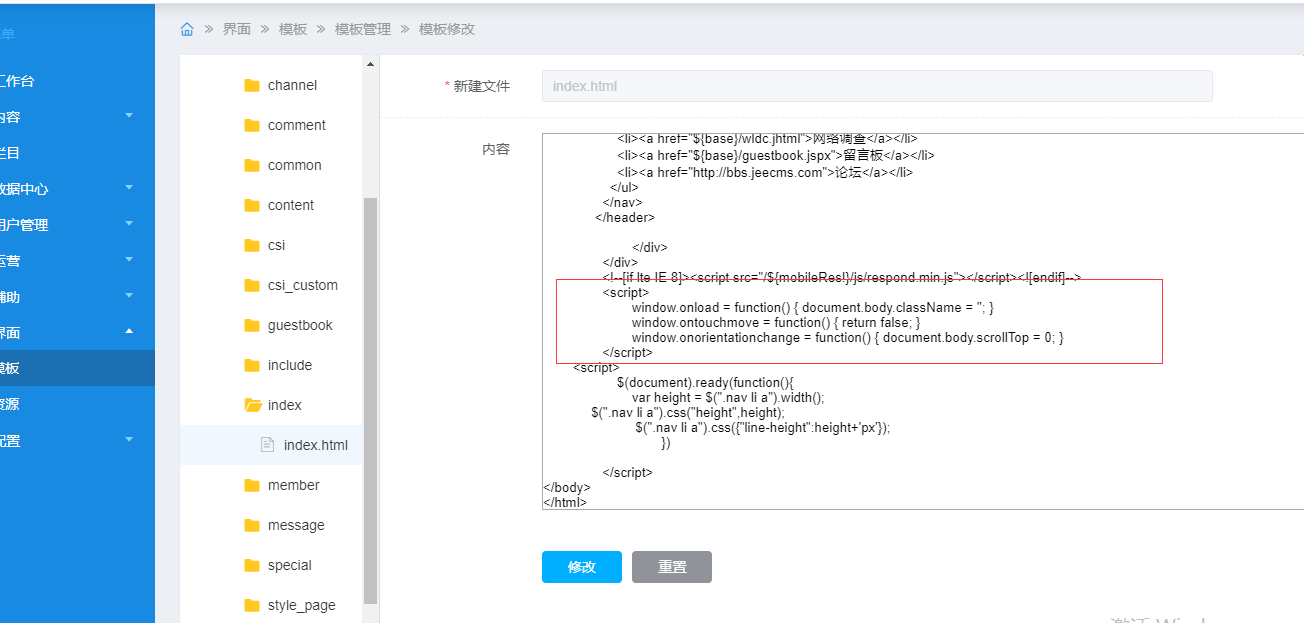This screenshot has height=623, width=1304.
Task: Click inside the 内容 code textarea
Action: (923, 321)
